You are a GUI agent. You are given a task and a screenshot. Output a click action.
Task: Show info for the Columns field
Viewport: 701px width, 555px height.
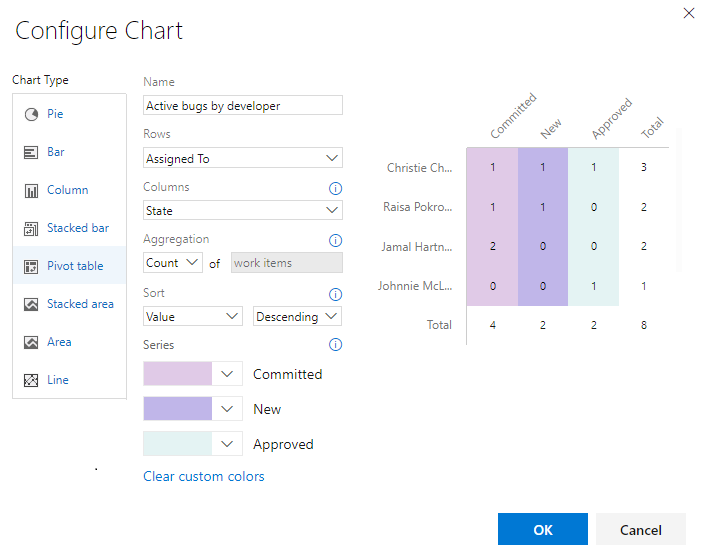(335, 188)
